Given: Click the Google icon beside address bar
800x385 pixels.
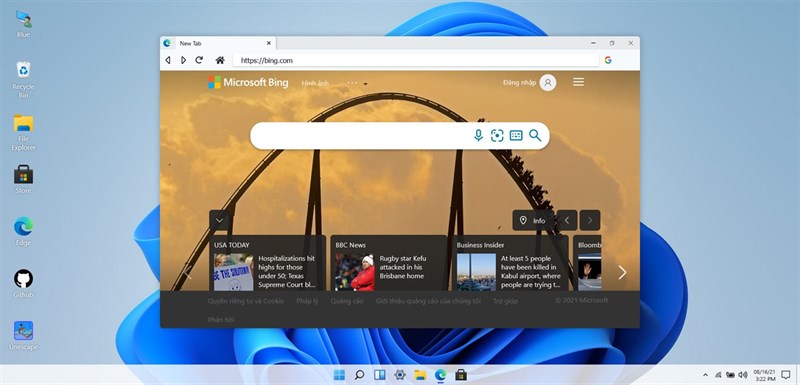Looking at the screenshot, I should tap(608, 60).
